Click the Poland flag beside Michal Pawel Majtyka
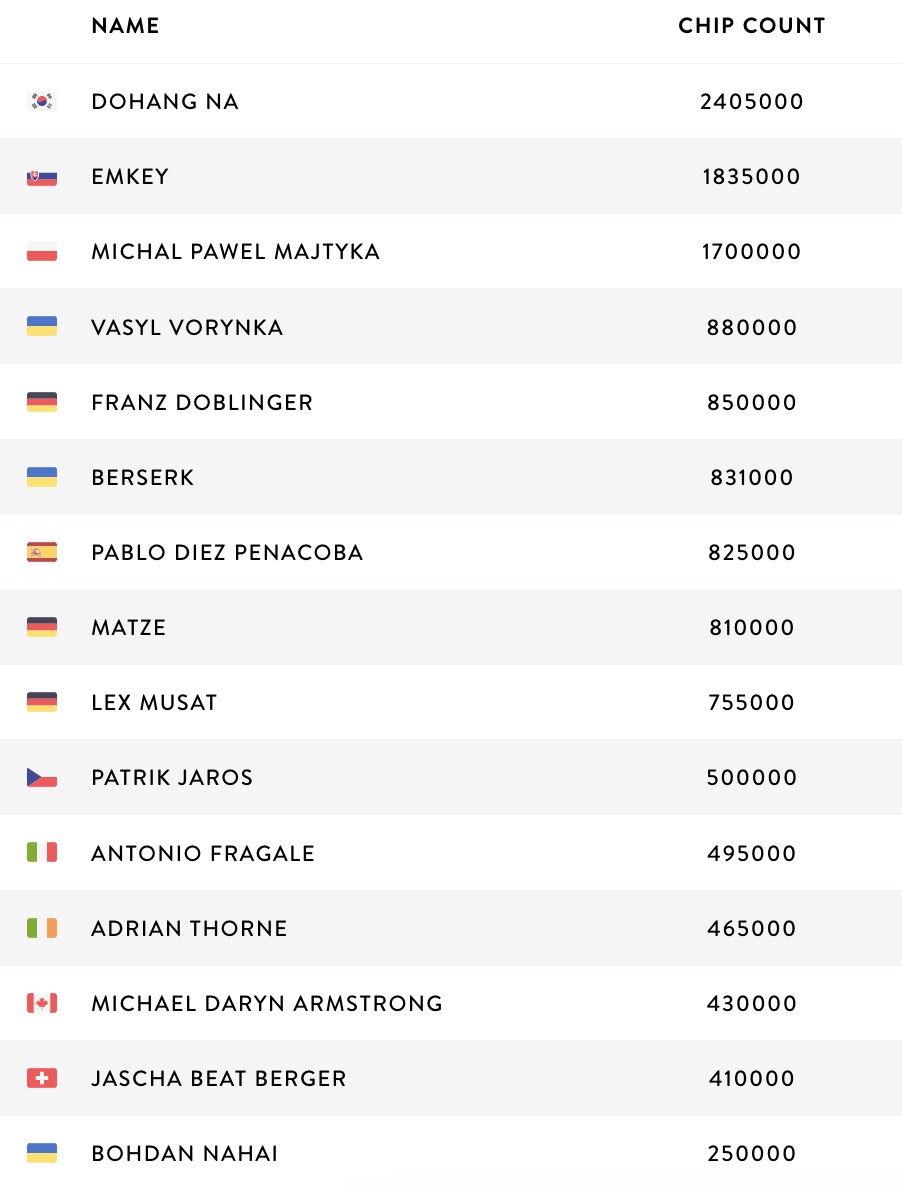Viewport: 902px width, 1186px height. click(42, 252)
